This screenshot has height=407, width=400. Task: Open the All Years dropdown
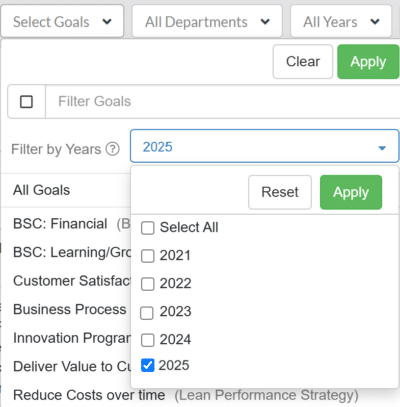click(341, 22)
